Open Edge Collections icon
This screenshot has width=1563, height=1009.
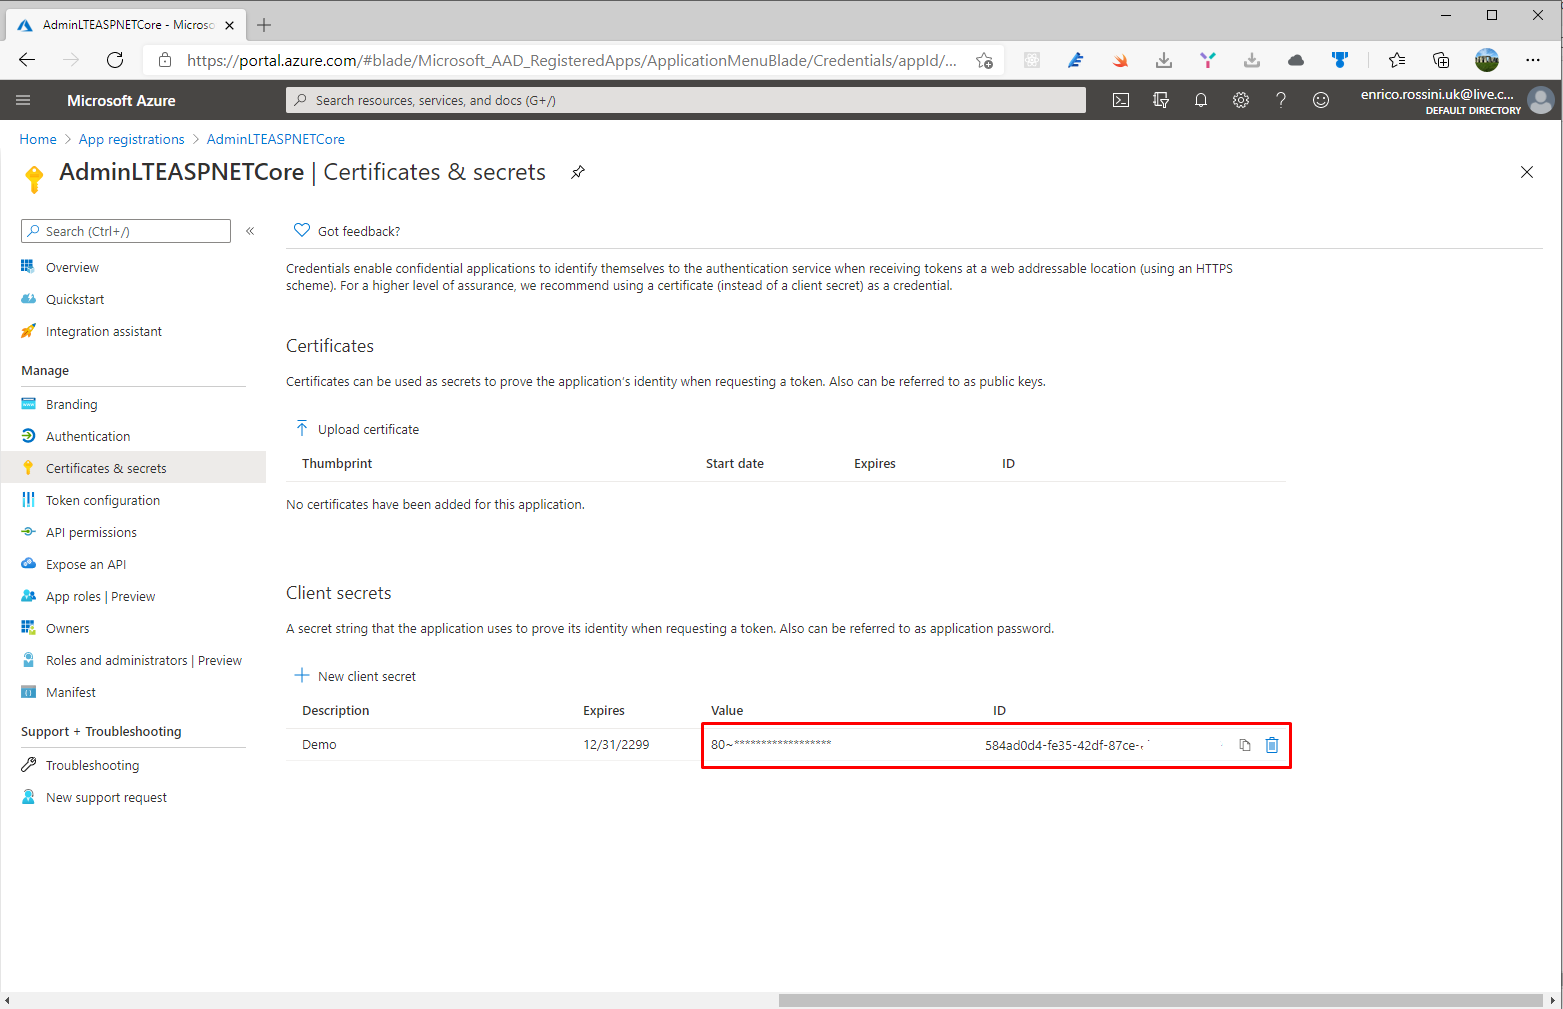(1440, 60)
